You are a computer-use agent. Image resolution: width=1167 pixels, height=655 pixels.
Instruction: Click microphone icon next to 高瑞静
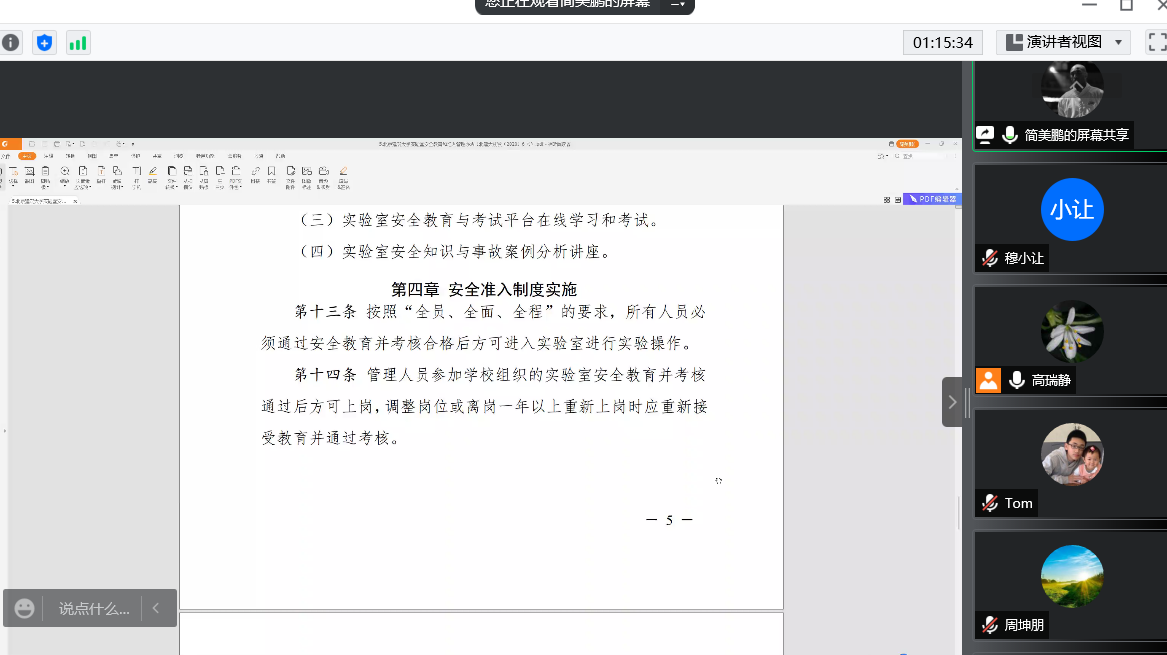pos(1016,380)
